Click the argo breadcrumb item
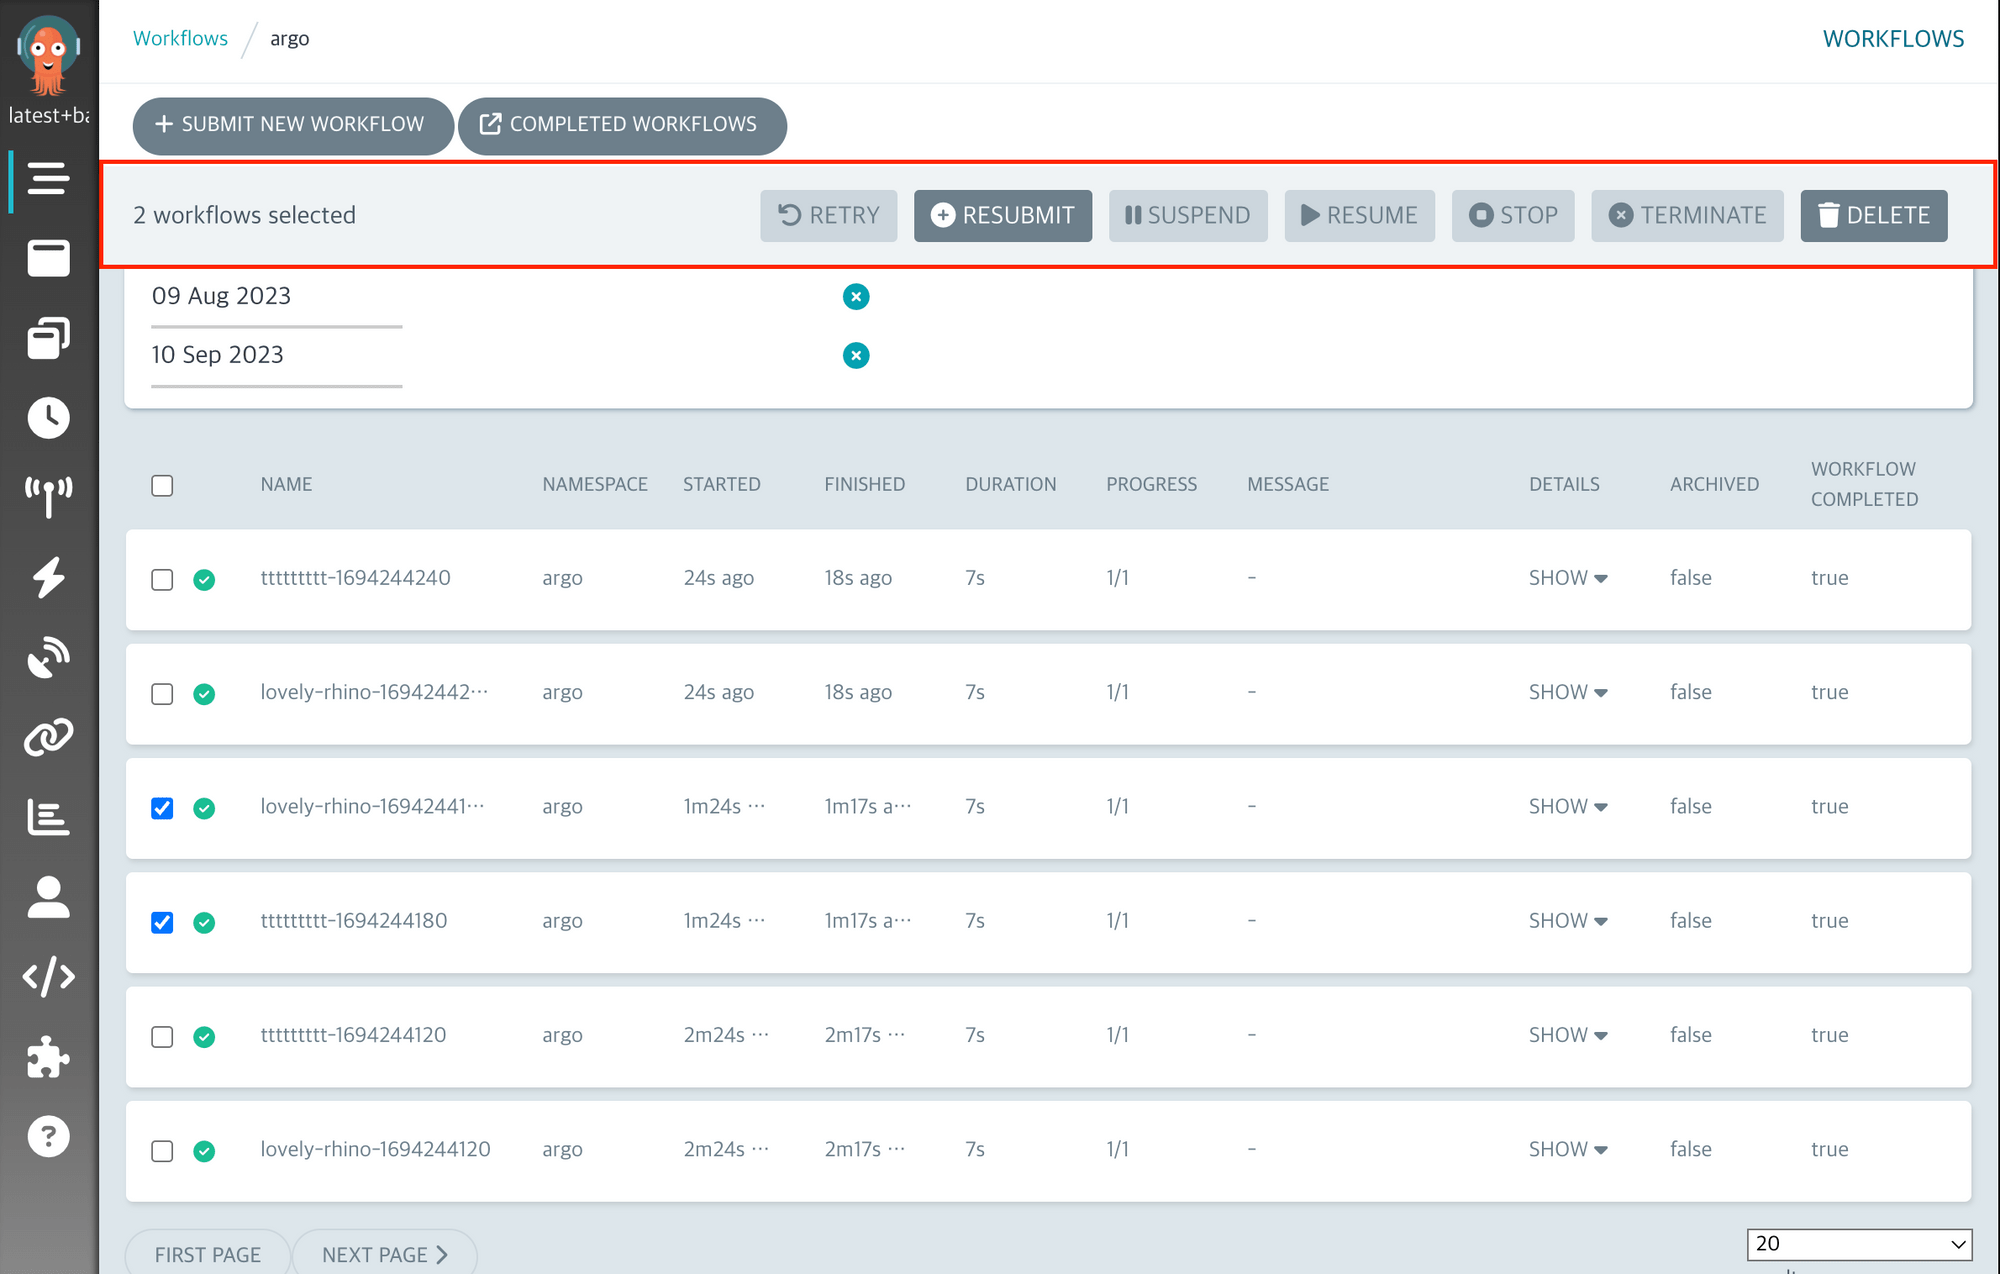Screen dimensions: 2000x1274 click(x=289, y=38)
